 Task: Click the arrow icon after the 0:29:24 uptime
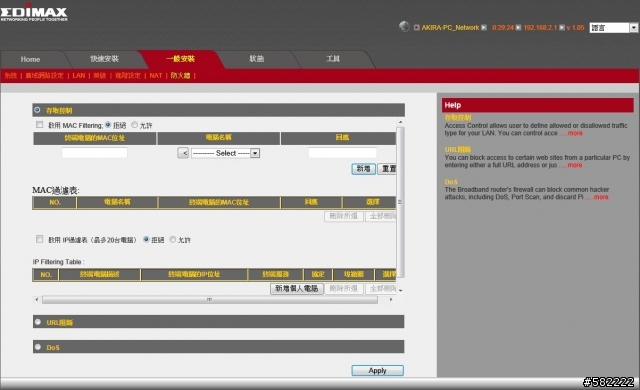click(x=518, y=28)
